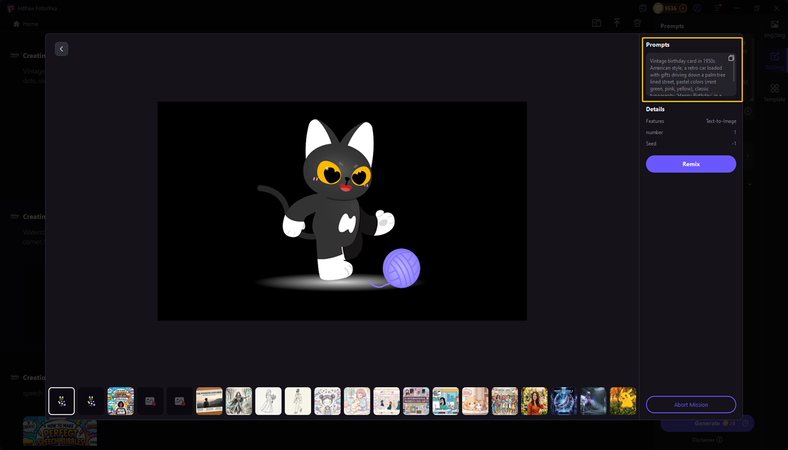
Task: Open the Pikachu thumbnail
Action: coord(623,401)
